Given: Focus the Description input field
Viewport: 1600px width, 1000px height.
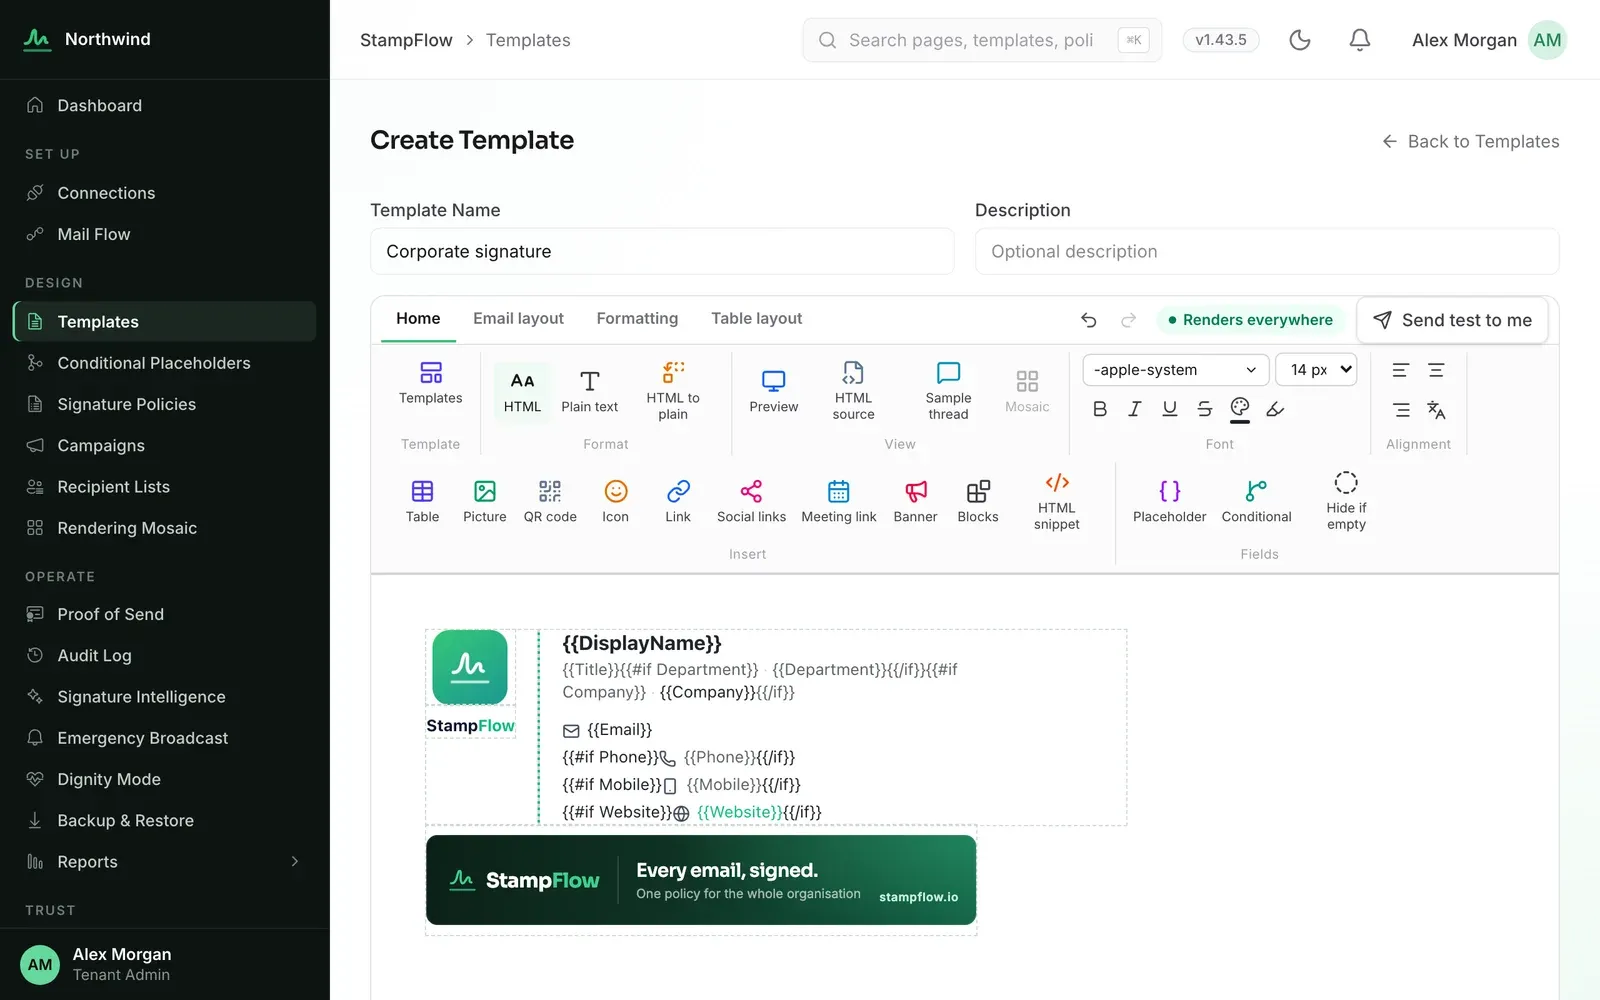Looking at the screenshot, I should 1267,252.
